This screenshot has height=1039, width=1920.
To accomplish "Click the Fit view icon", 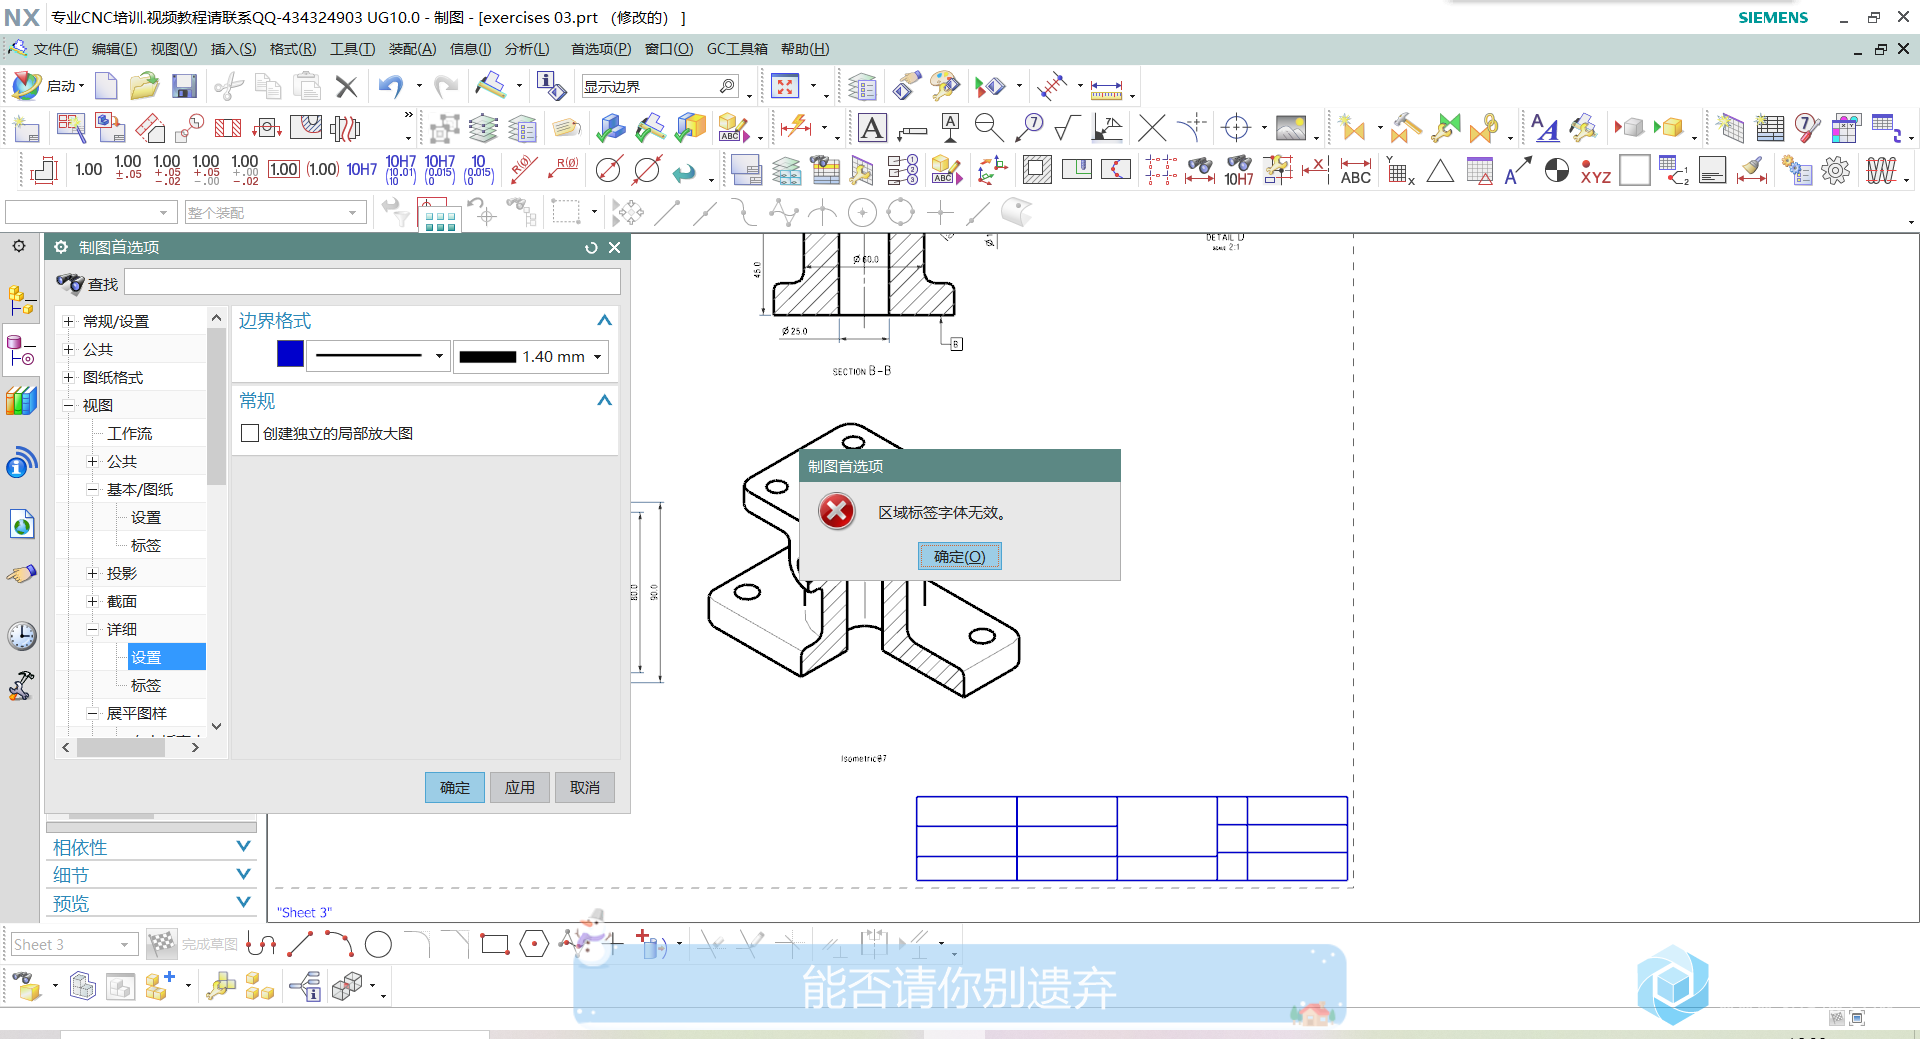I will click(x=785, y=87).
